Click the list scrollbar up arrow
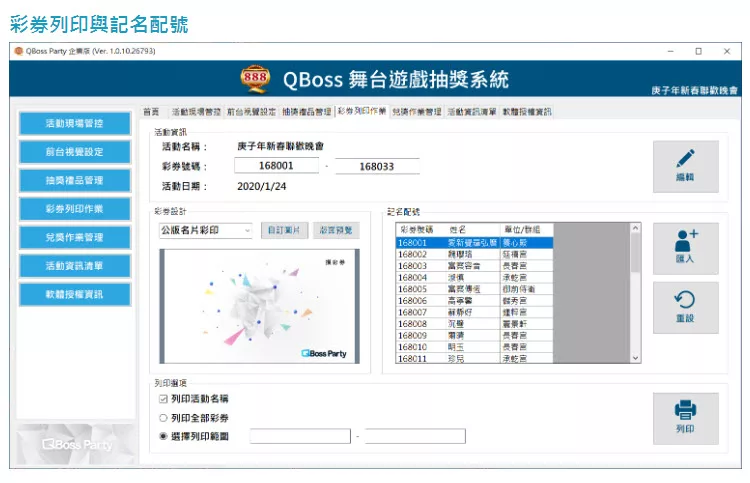 pos(634,228)
